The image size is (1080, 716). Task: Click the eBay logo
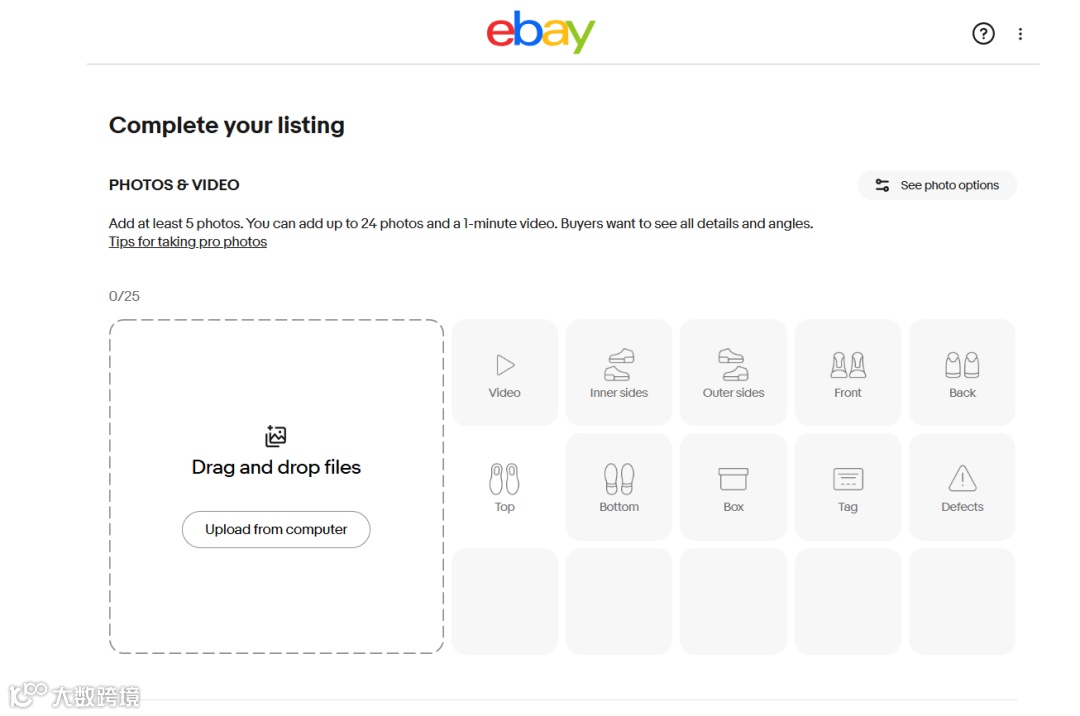[540, 32]
